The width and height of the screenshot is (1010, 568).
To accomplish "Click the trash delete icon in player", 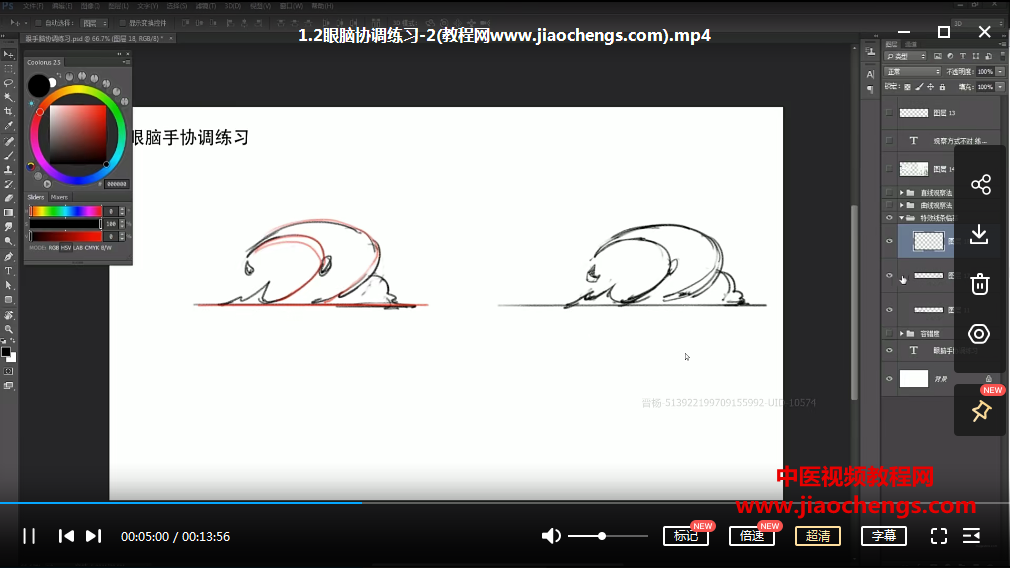I will pyautogui.click(x=980, y=284).
